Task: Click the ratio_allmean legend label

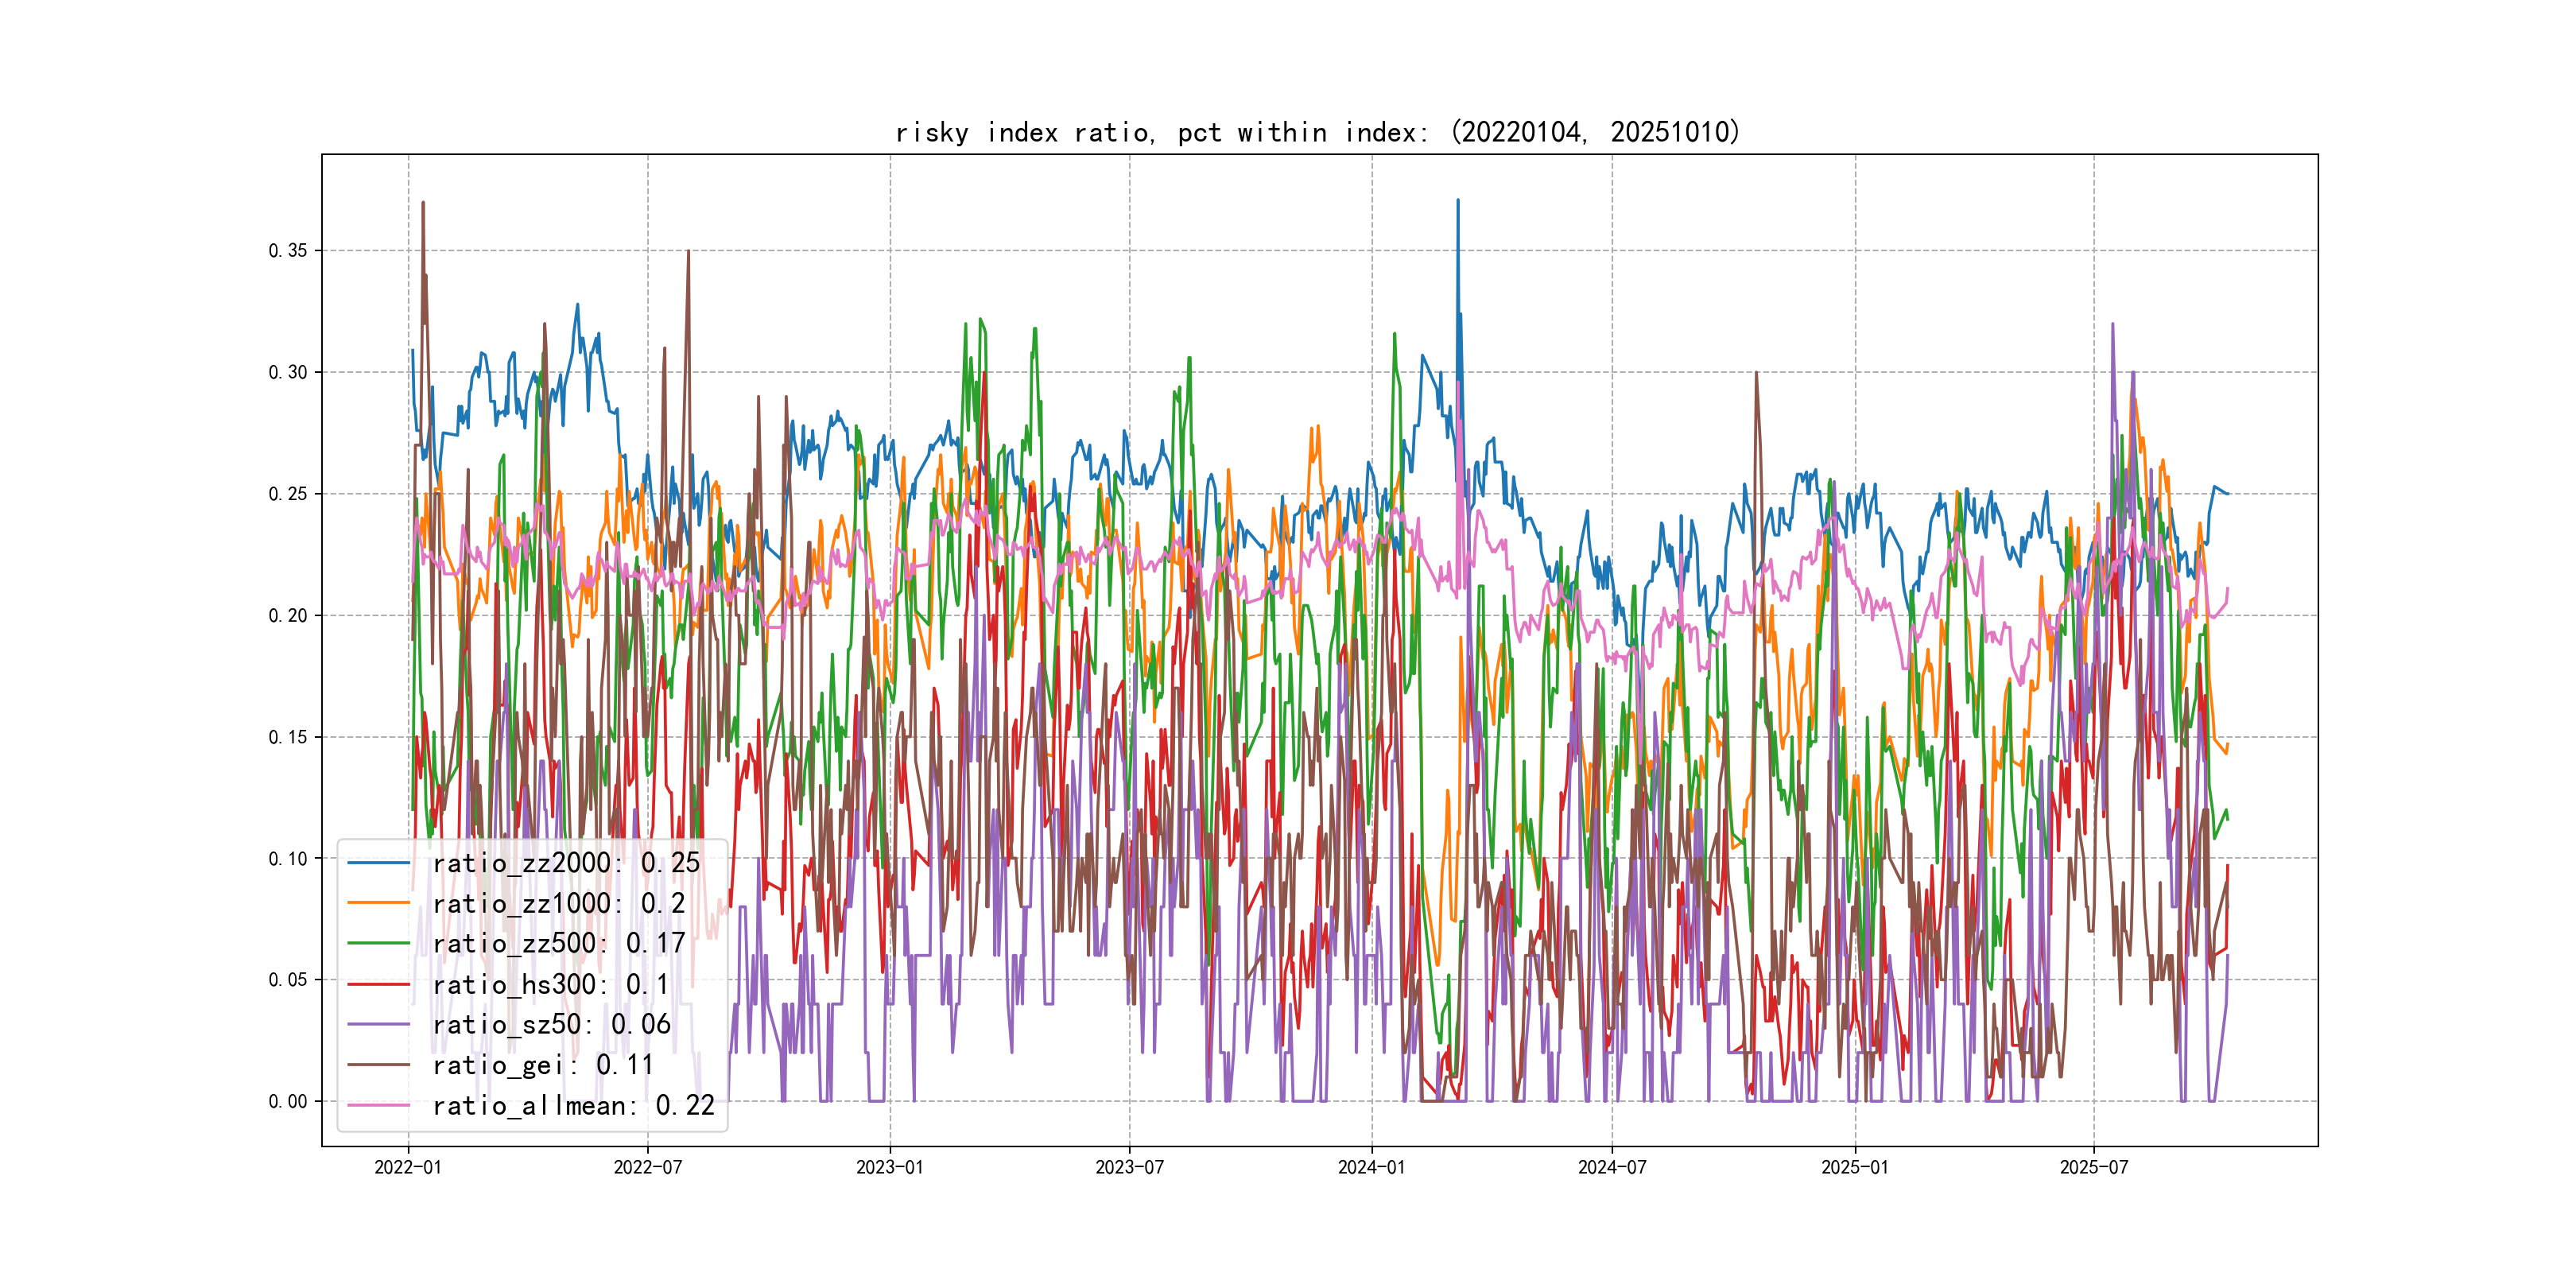Action: pos(573,1106)
